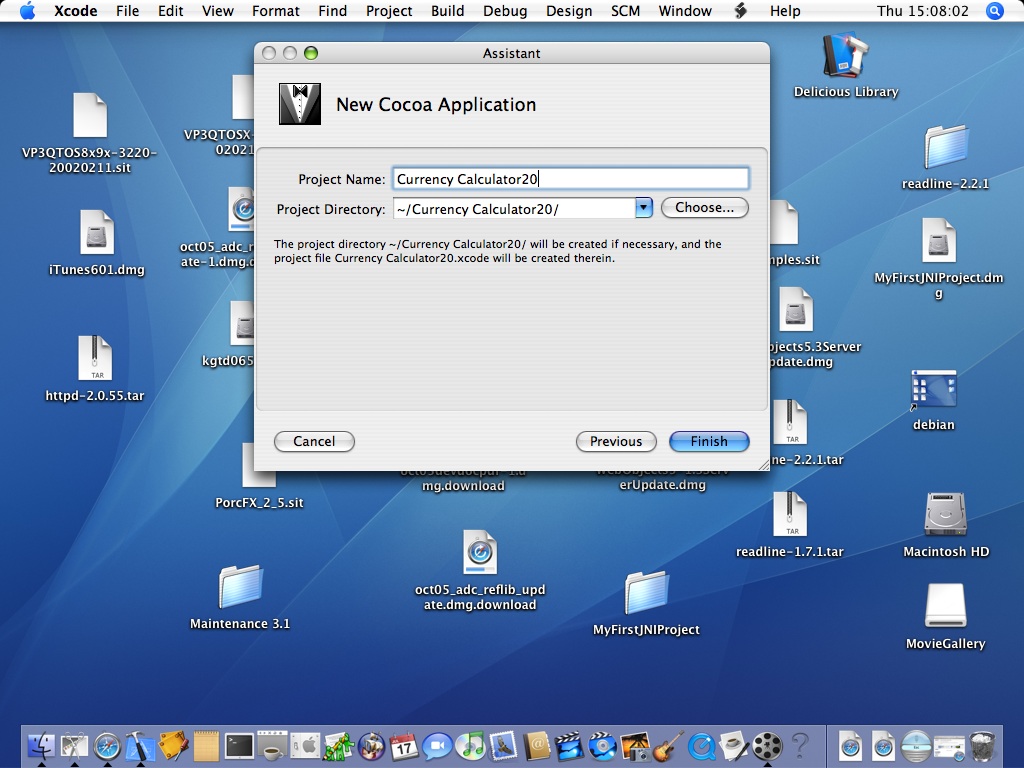The height and width of the screenshot is (768, 1024).
Task: Click the Finish button
Action: coord(709,441)
